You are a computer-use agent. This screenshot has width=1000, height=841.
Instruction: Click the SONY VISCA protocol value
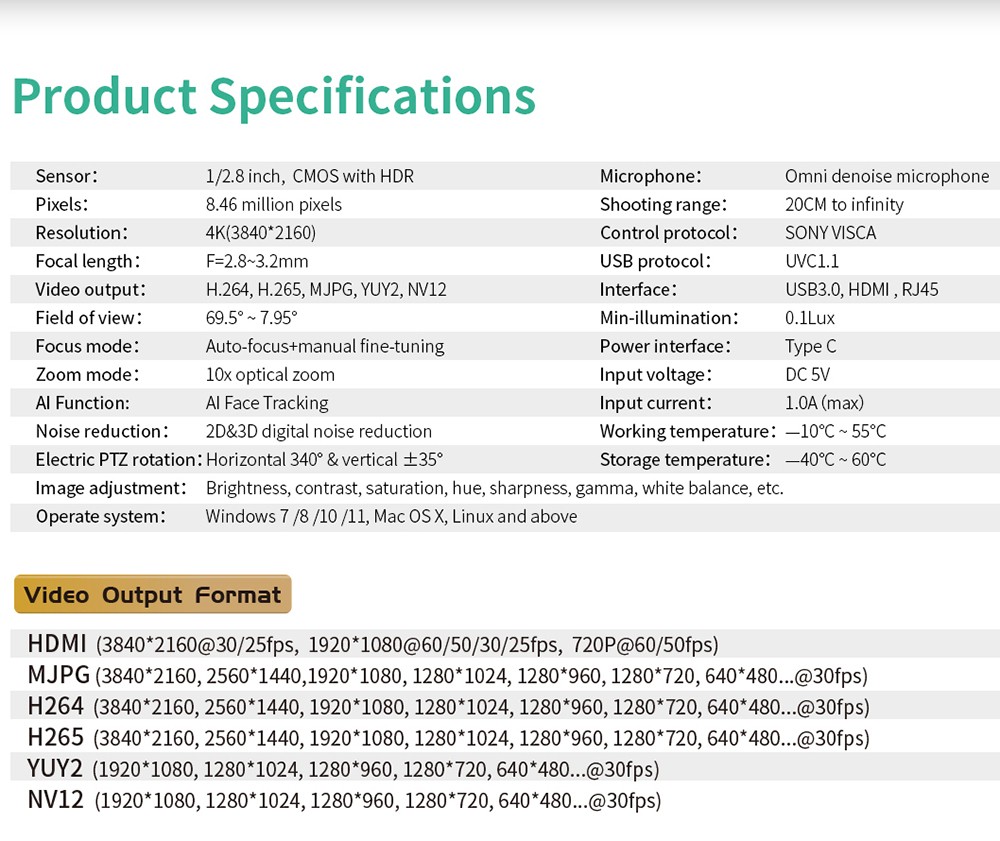coord(832,233)
